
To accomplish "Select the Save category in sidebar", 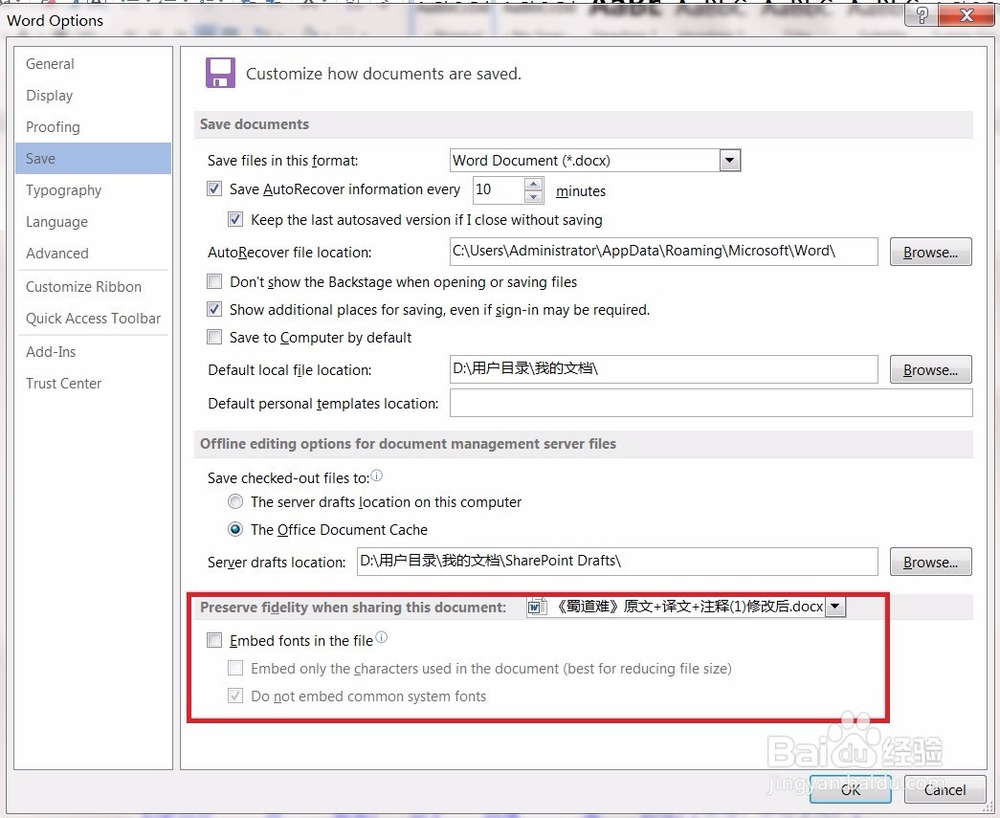I will (x=93, y=158).
